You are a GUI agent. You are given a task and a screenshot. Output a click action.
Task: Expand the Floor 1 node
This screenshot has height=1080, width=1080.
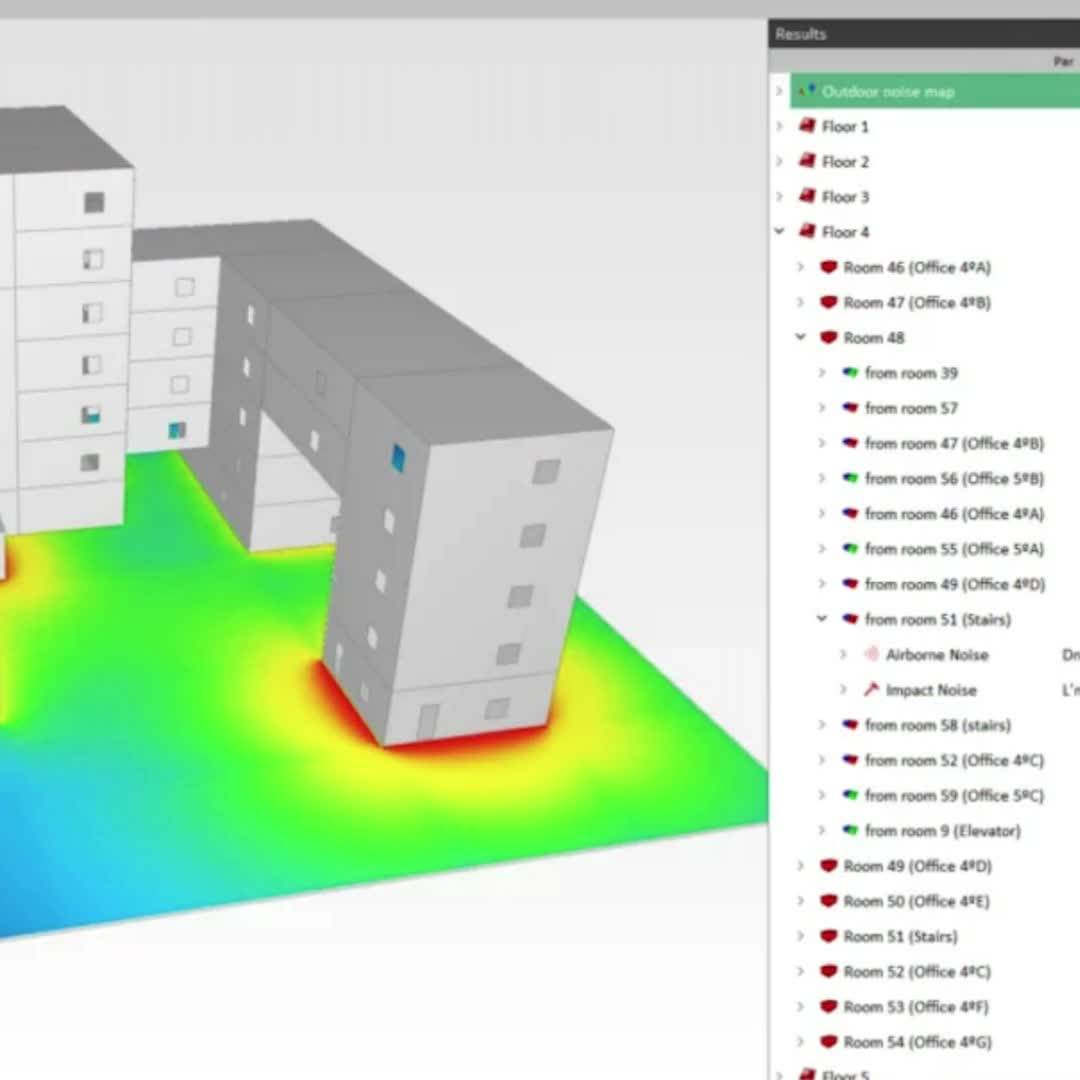click(779, 126)
